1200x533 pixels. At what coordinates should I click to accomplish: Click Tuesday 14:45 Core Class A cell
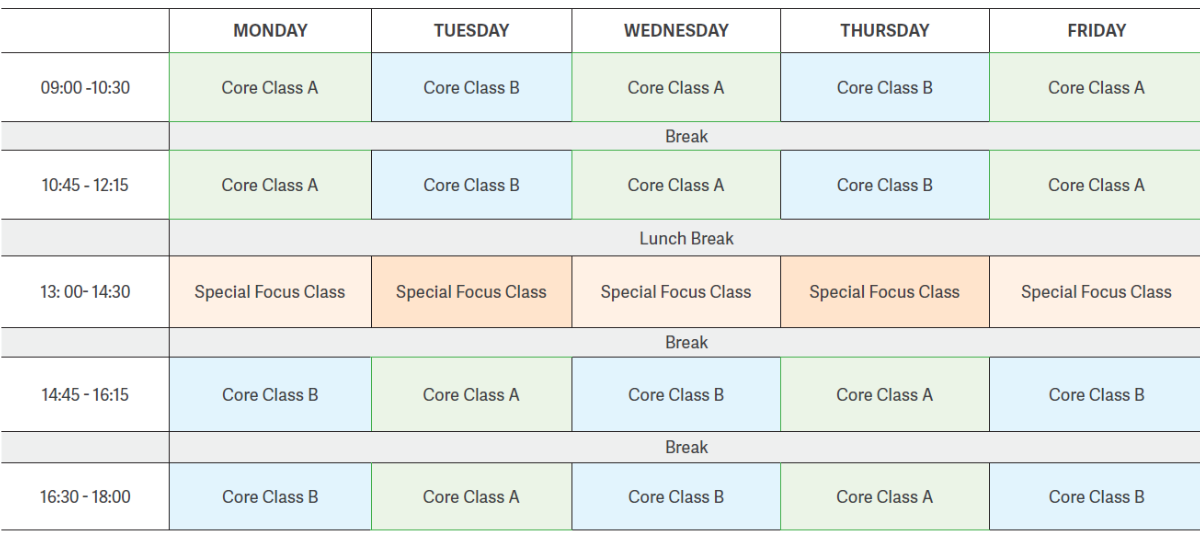[x=471, y=394]
